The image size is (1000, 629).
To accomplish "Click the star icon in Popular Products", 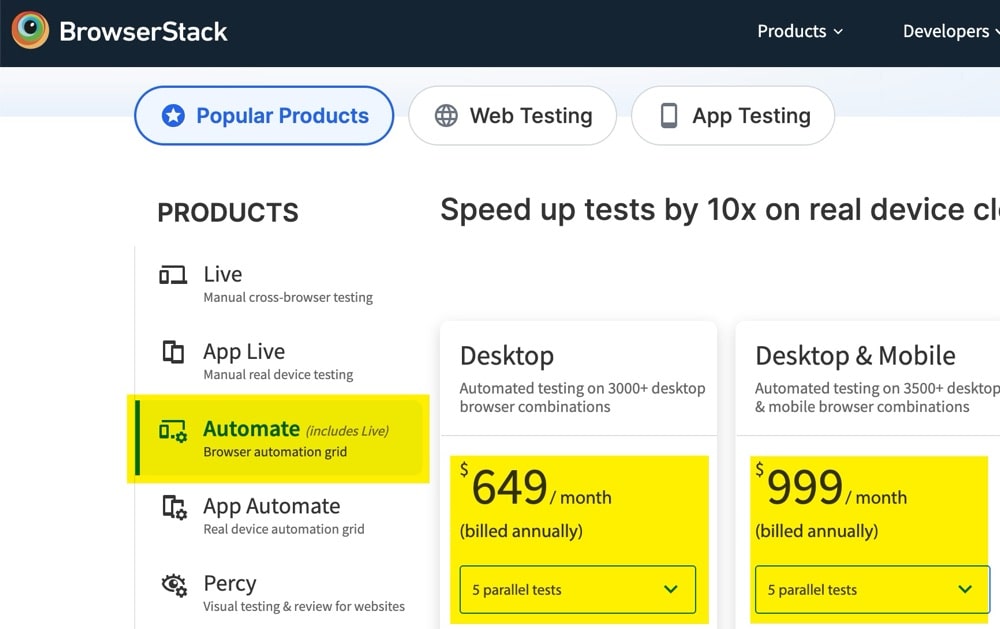I will (x=173, y=115).
